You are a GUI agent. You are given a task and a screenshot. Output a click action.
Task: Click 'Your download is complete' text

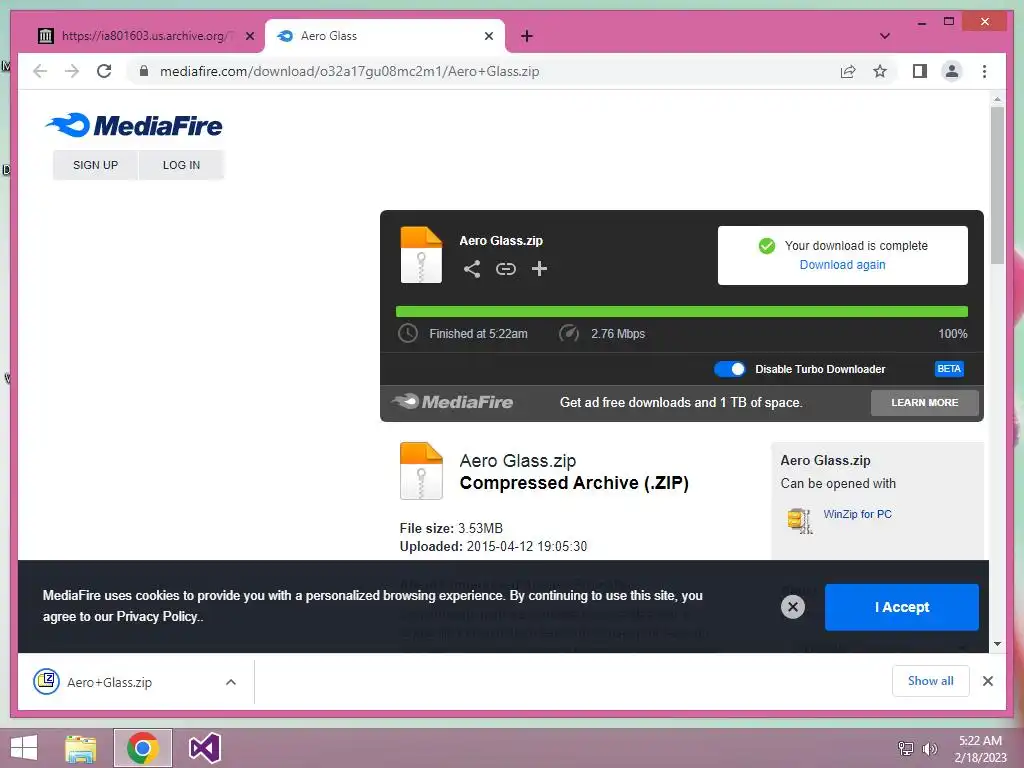tap(856, 246)
